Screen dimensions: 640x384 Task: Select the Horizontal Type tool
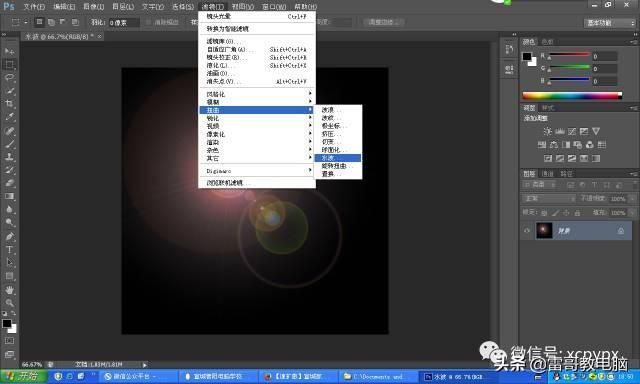coord(9,249)
